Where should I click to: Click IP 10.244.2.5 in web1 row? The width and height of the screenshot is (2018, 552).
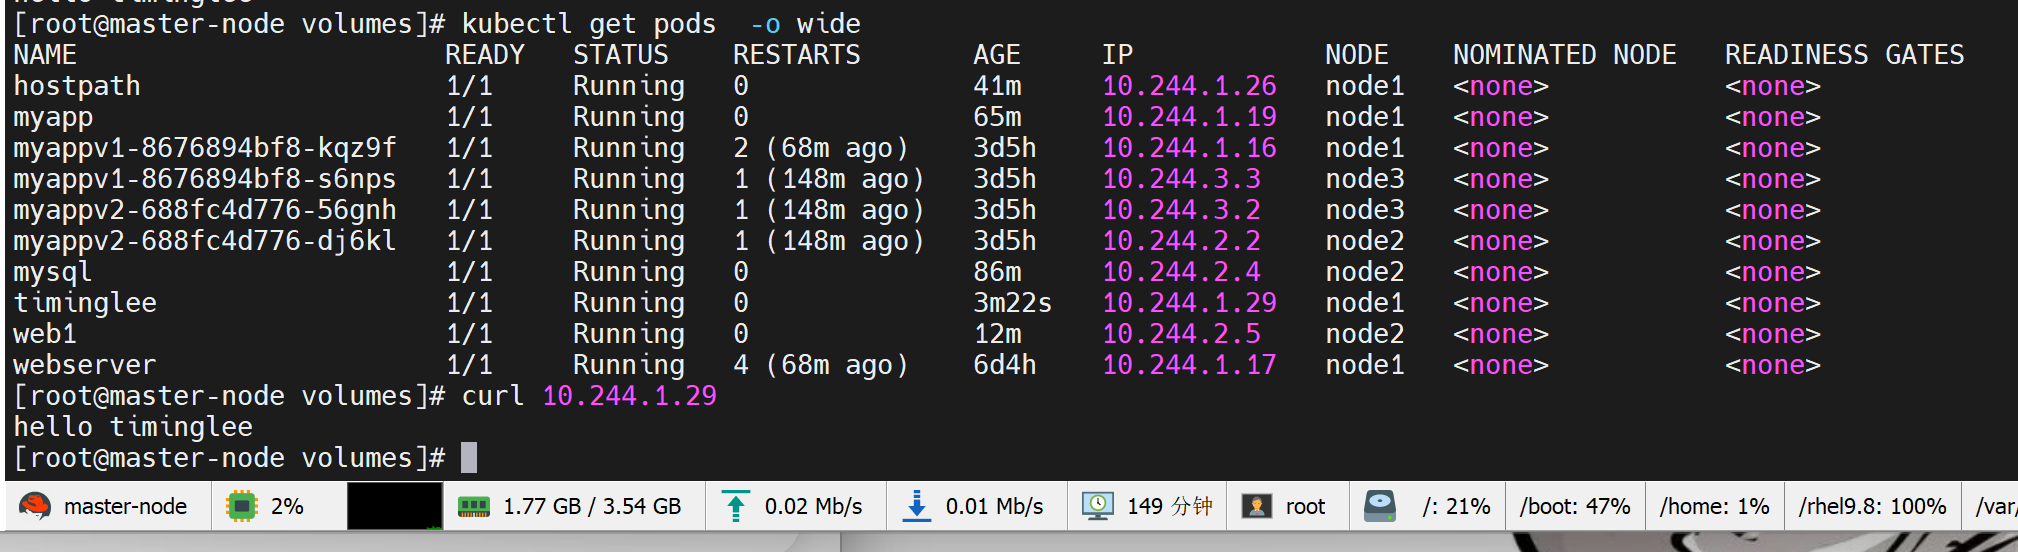(1181, 334)
